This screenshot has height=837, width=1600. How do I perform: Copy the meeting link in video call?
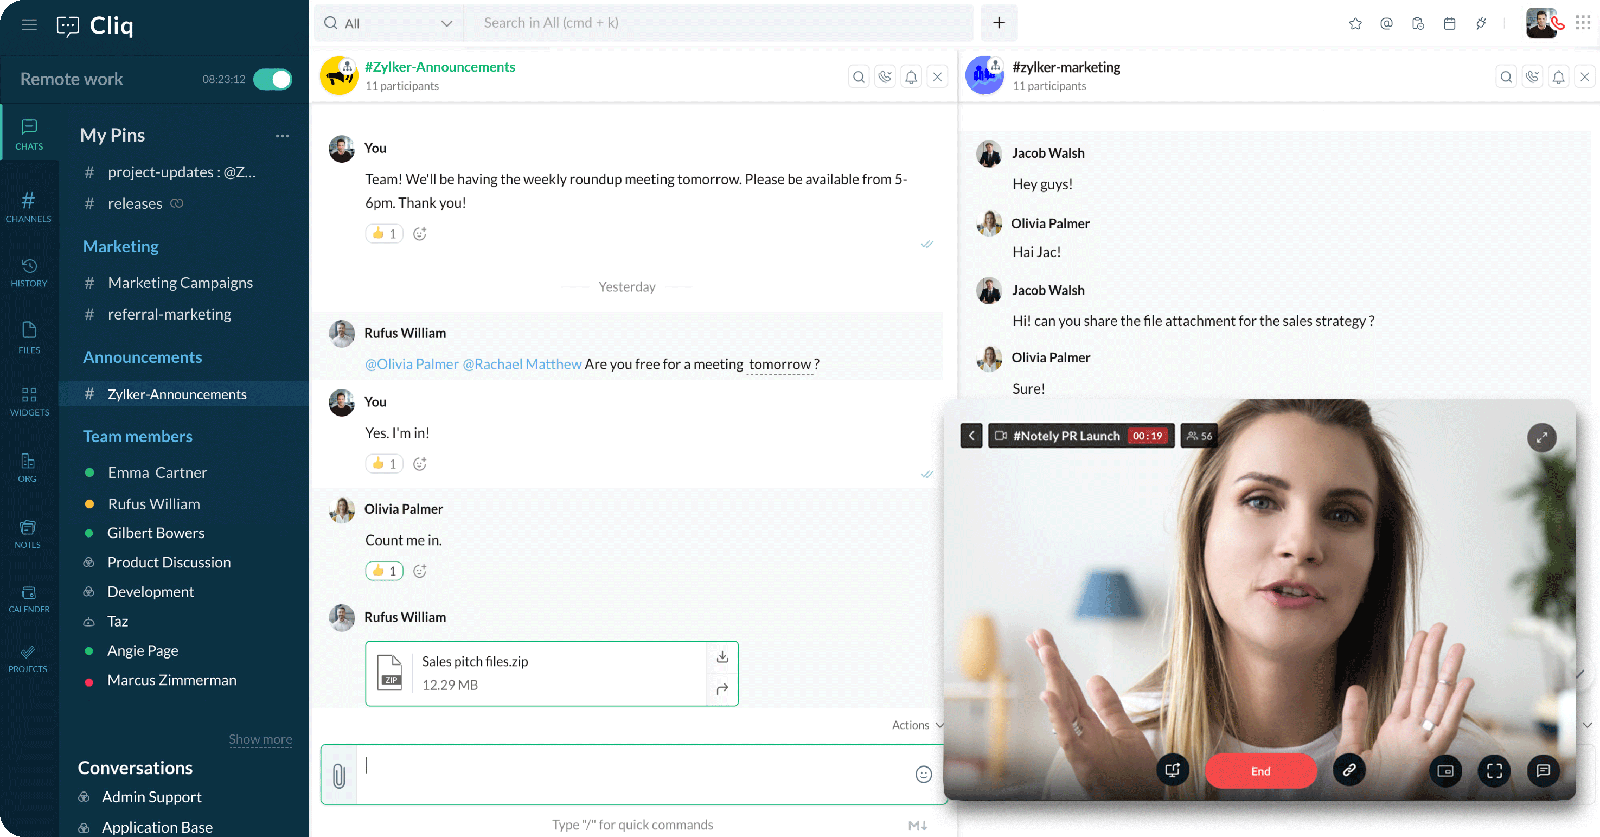[x=1349, y=770]
